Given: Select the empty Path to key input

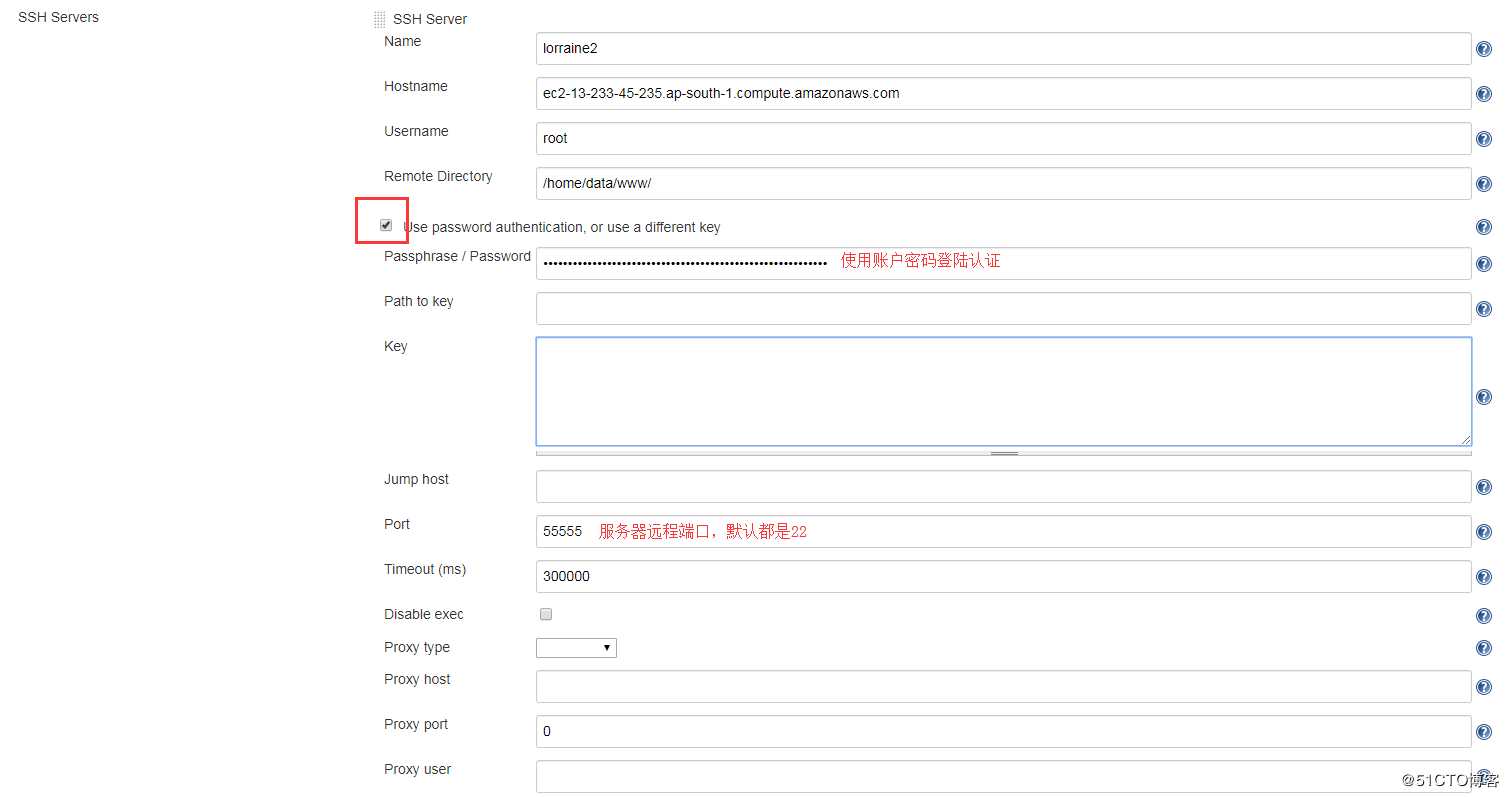Looking at the screenshot, I should (1003, 308).
